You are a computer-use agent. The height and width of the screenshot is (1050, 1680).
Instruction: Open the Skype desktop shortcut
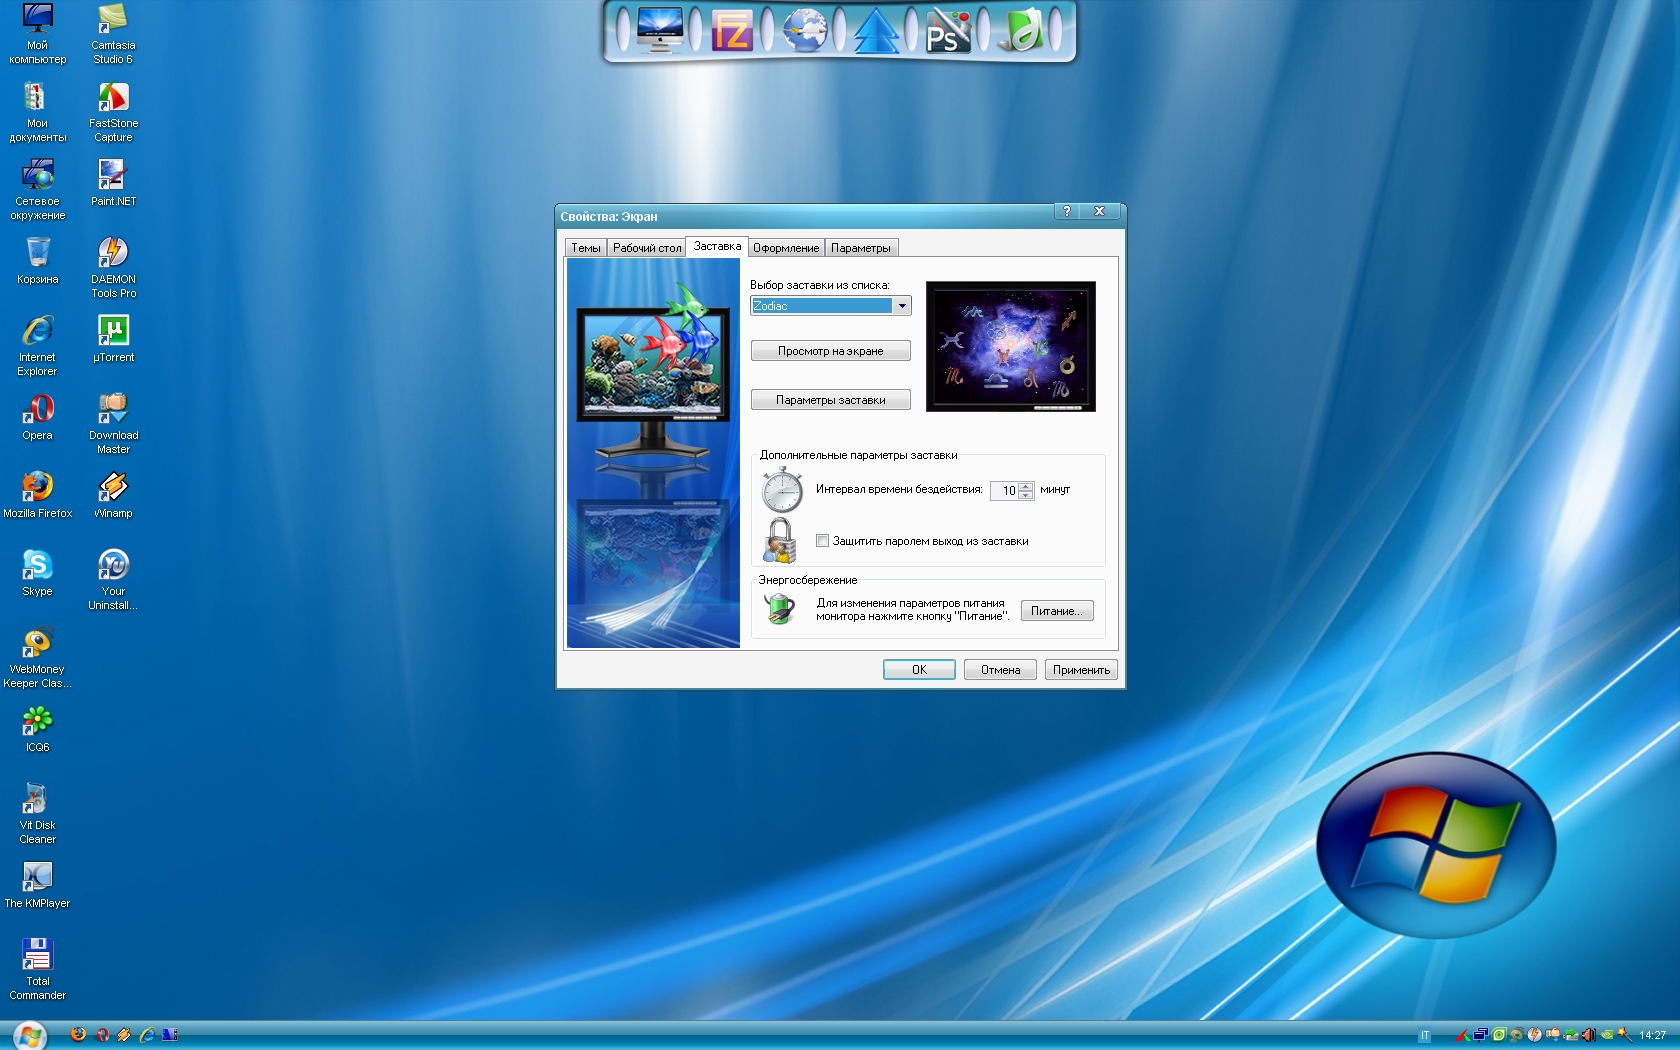coord(38,573)
